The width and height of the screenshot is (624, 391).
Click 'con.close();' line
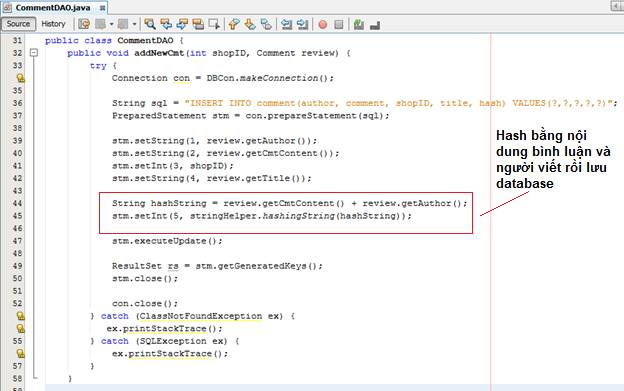145,303
